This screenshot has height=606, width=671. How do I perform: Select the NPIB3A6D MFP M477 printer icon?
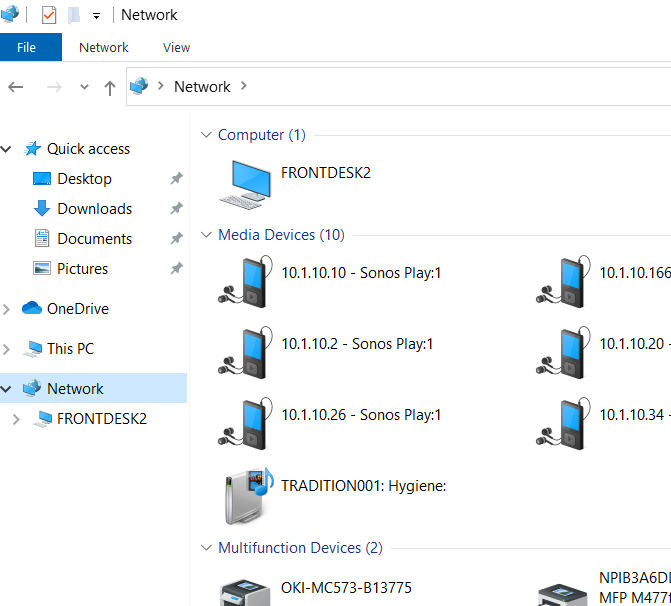(x=562, y=595)
